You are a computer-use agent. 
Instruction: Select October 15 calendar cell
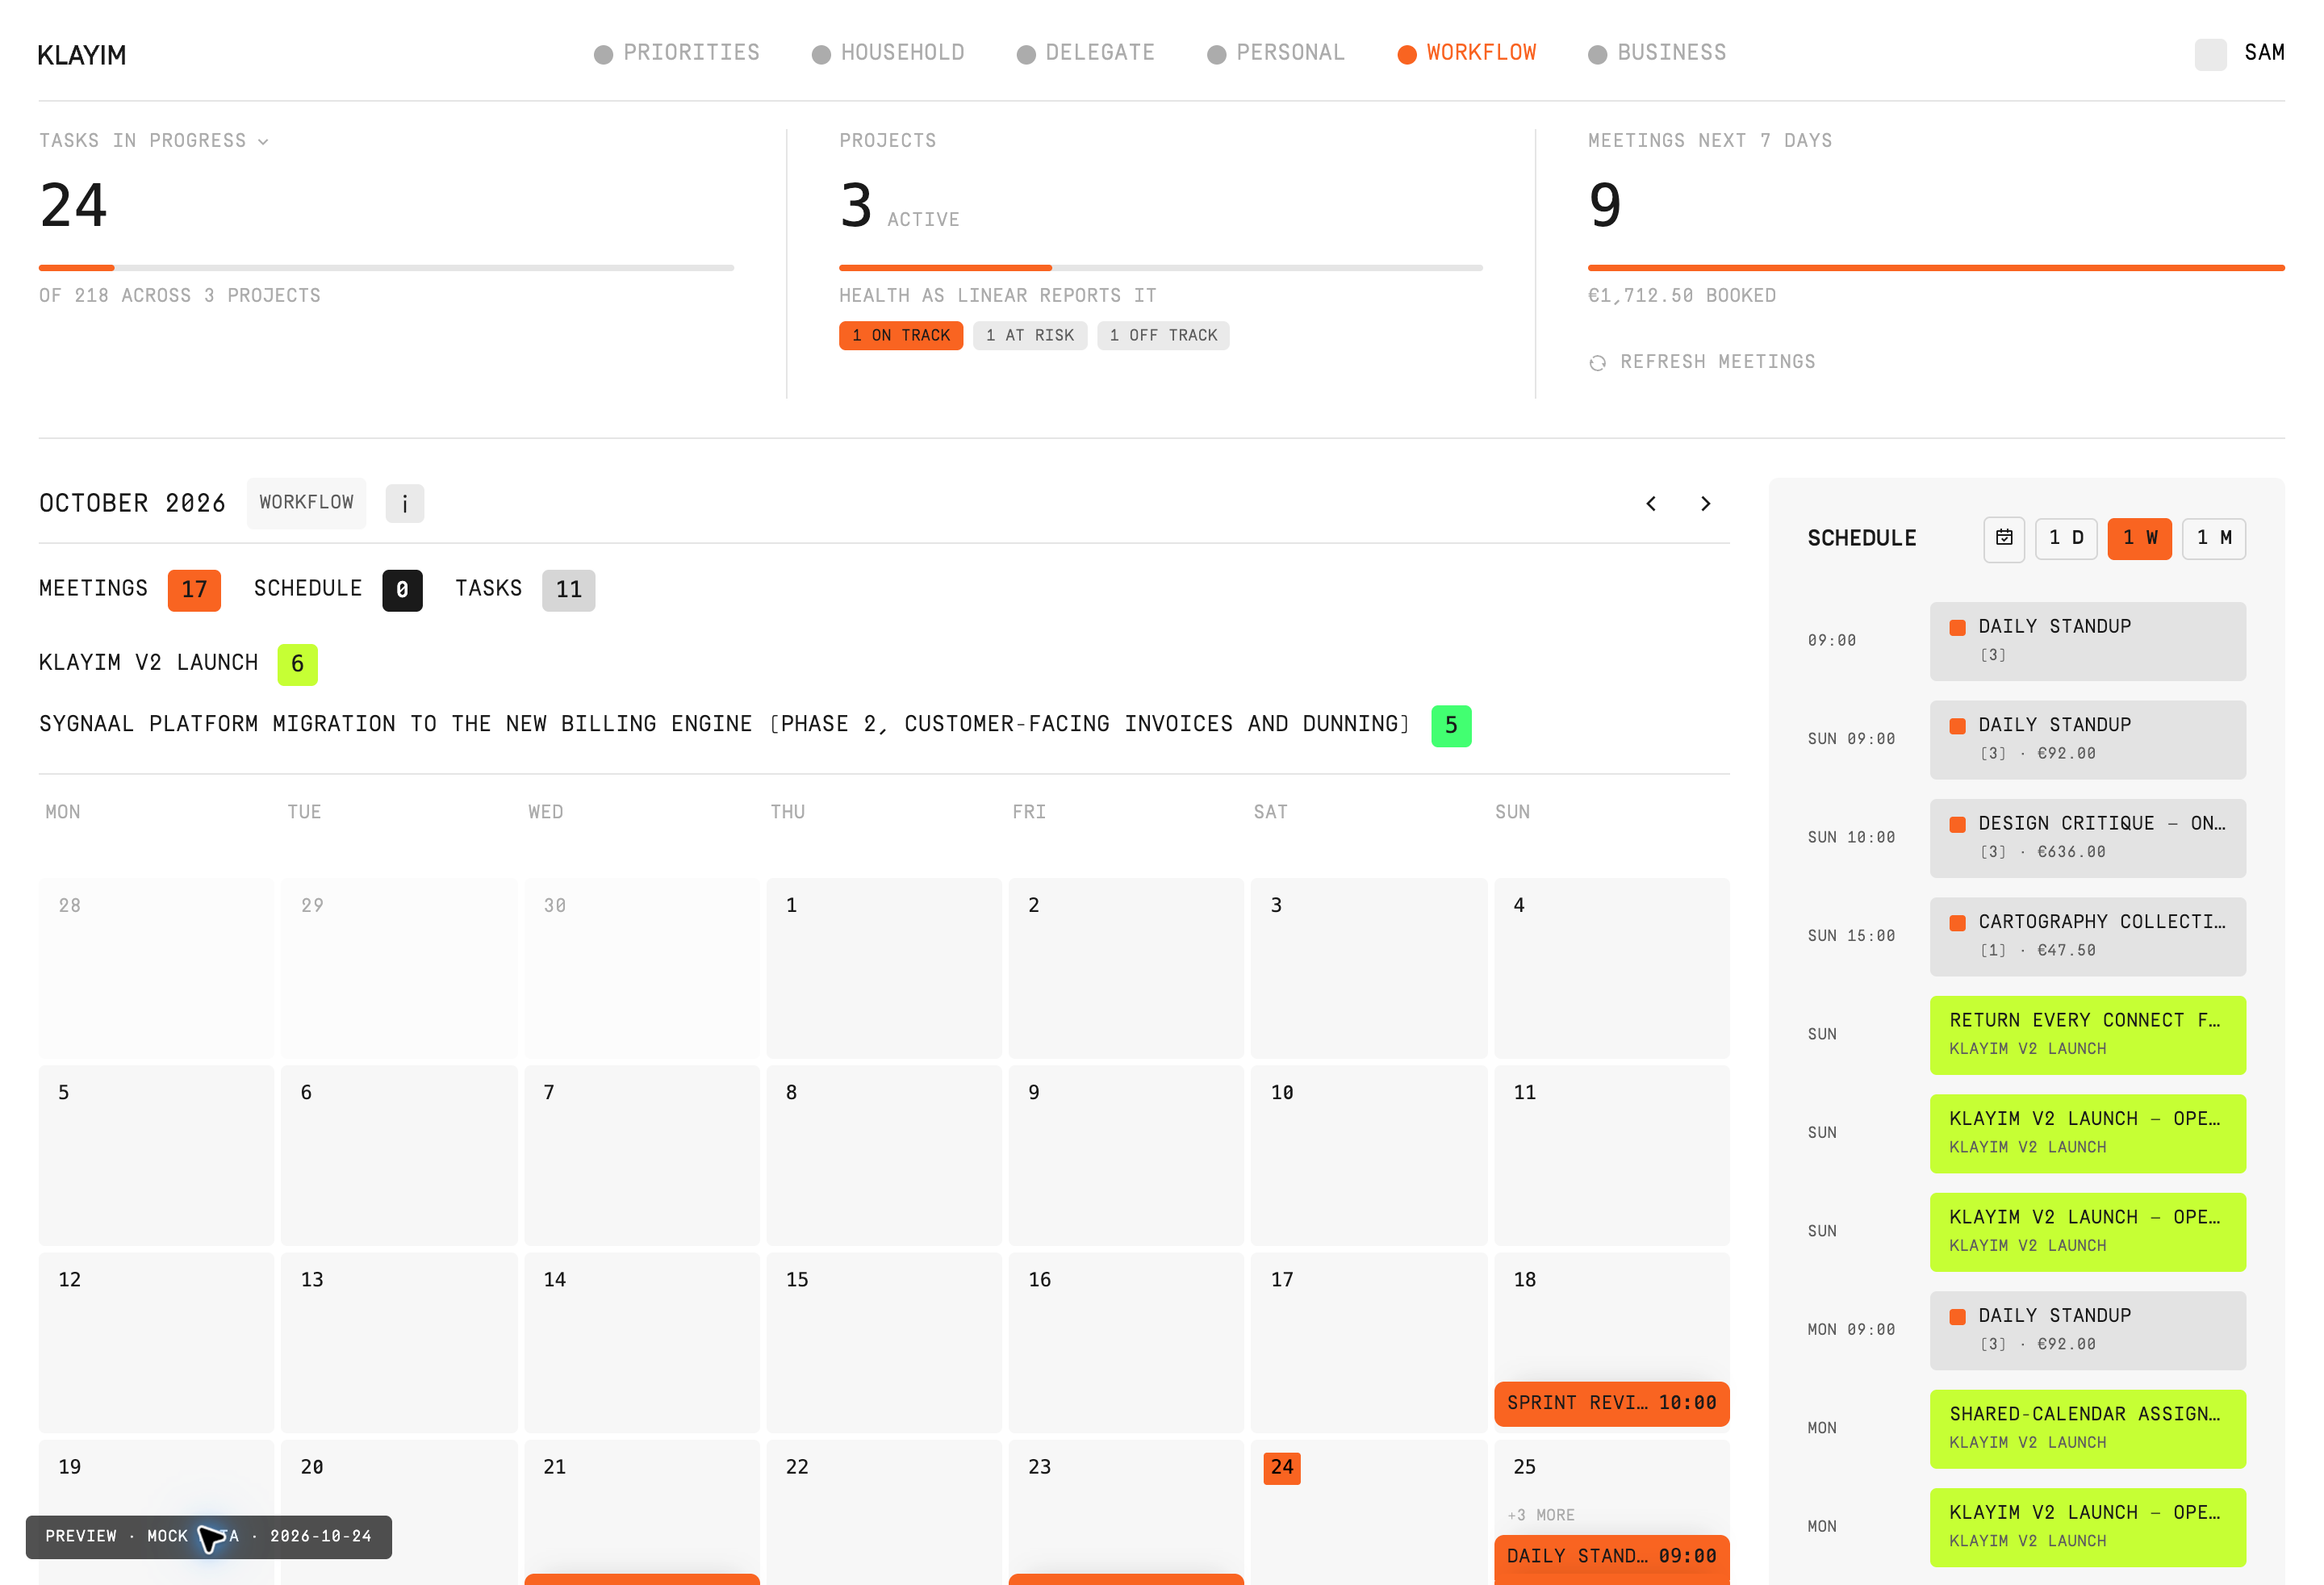pyautogui.click(x=883, y=1342)
